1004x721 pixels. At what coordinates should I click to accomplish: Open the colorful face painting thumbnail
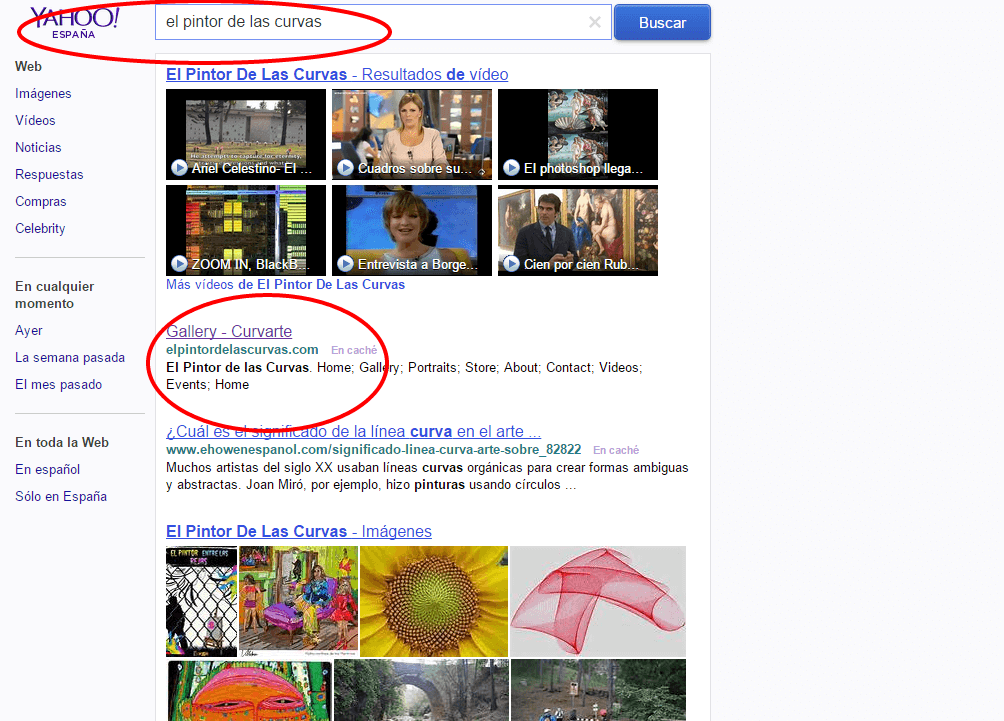(250, 690)
